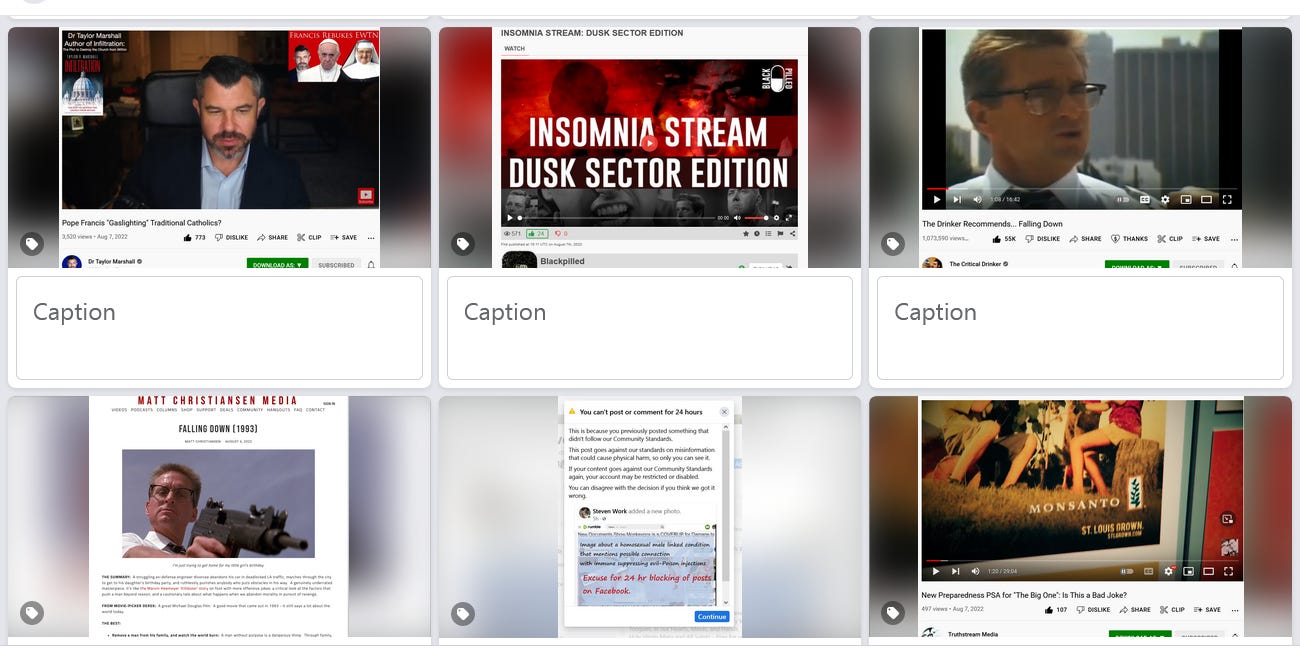This screenshot has height=657, width=1300.
Task: Open alt-text tag icon on Monsanto video image
Action: pos(892,613)
